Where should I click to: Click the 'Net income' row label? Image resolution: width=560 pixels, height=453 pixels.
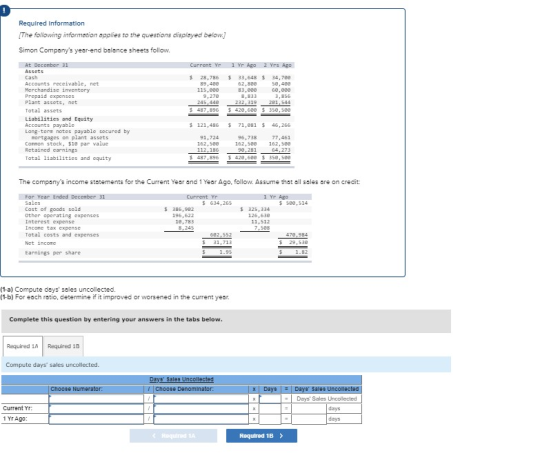40,243
